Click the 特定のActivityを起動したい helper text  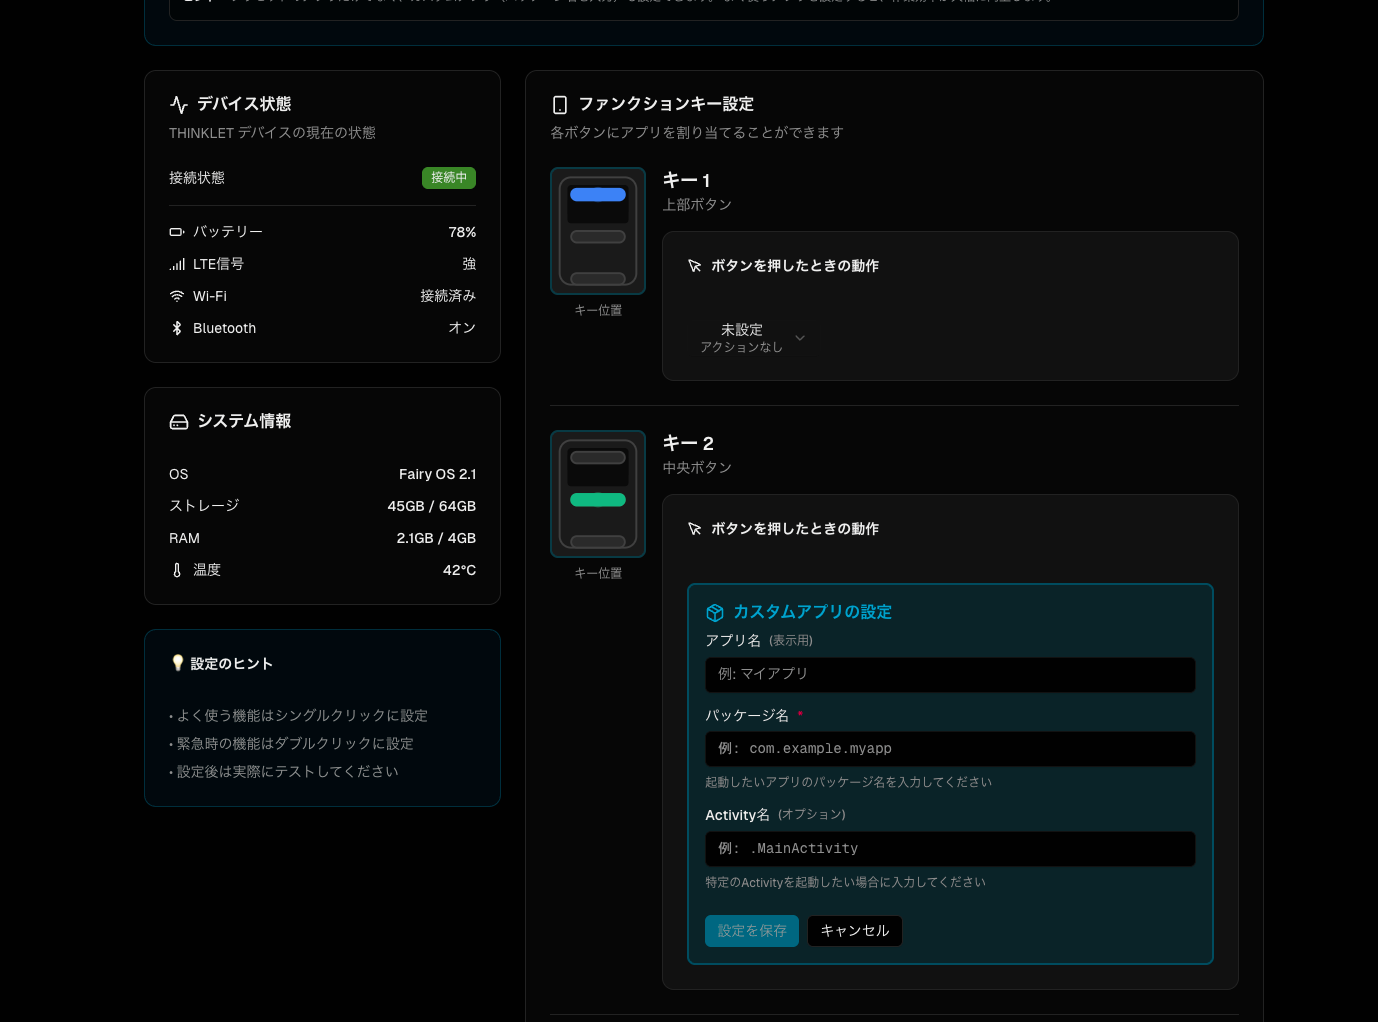pos(845,882)
